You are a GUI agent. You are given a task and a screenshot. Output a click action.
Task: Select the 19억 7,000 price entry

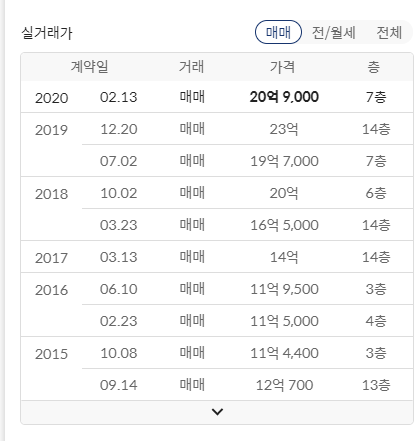click(x=284, y=161)
